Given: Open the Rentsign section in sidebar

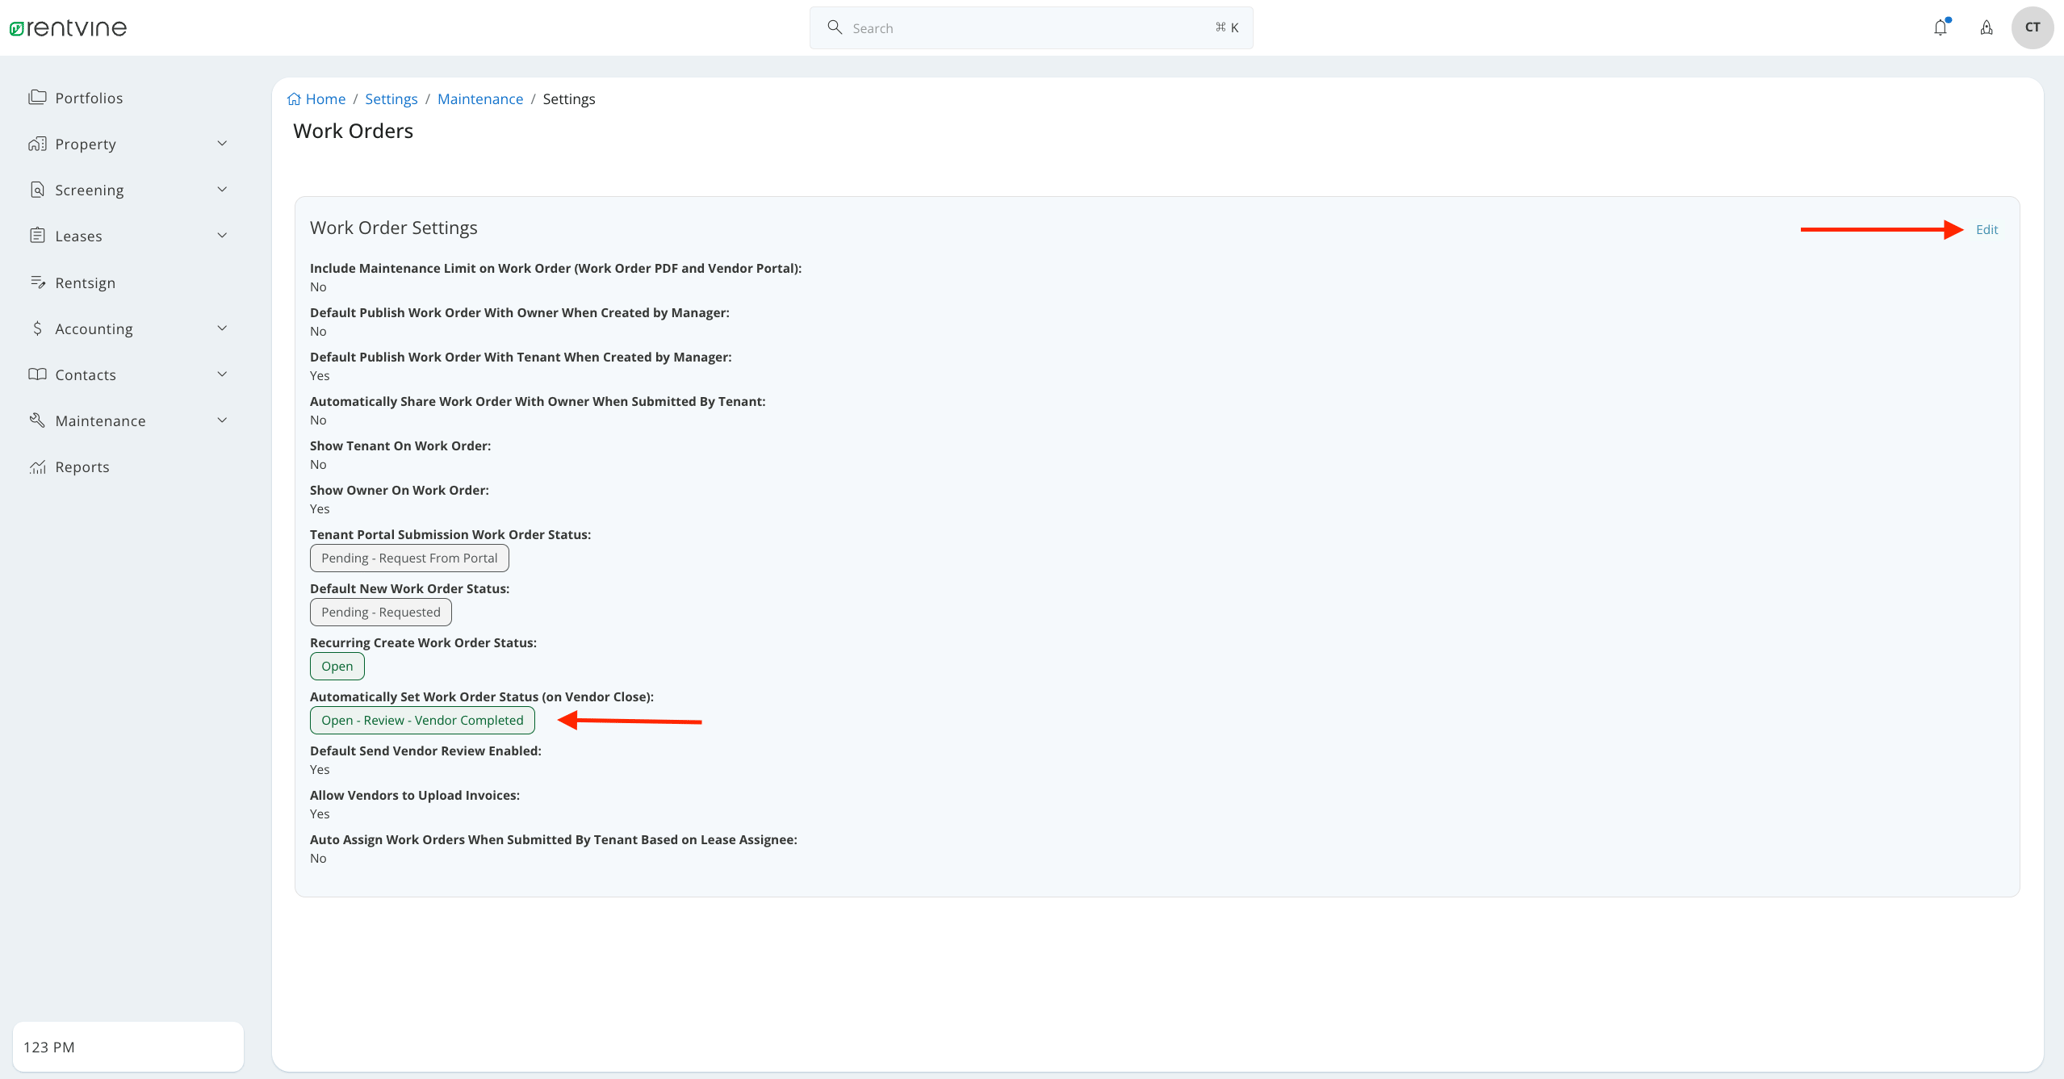Looking at the screenshot, I should pyautogui.click(x=84, y=282).
